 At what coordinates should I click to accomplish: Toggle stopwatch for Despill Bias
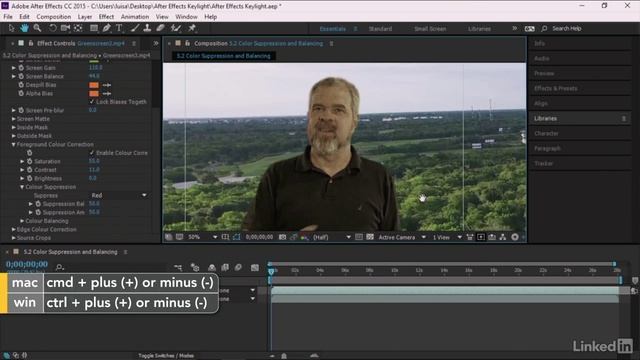pos(21,85)
